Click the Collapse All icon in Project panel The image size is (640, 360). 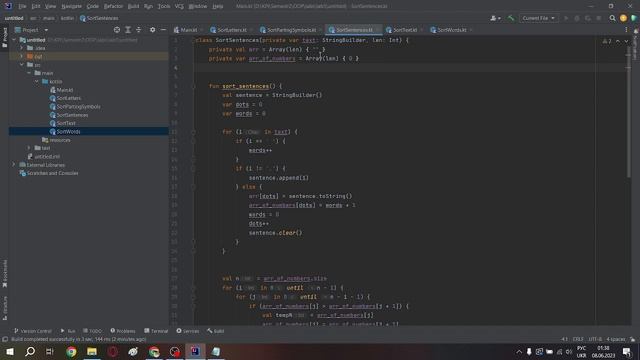(x=138, y=30)
